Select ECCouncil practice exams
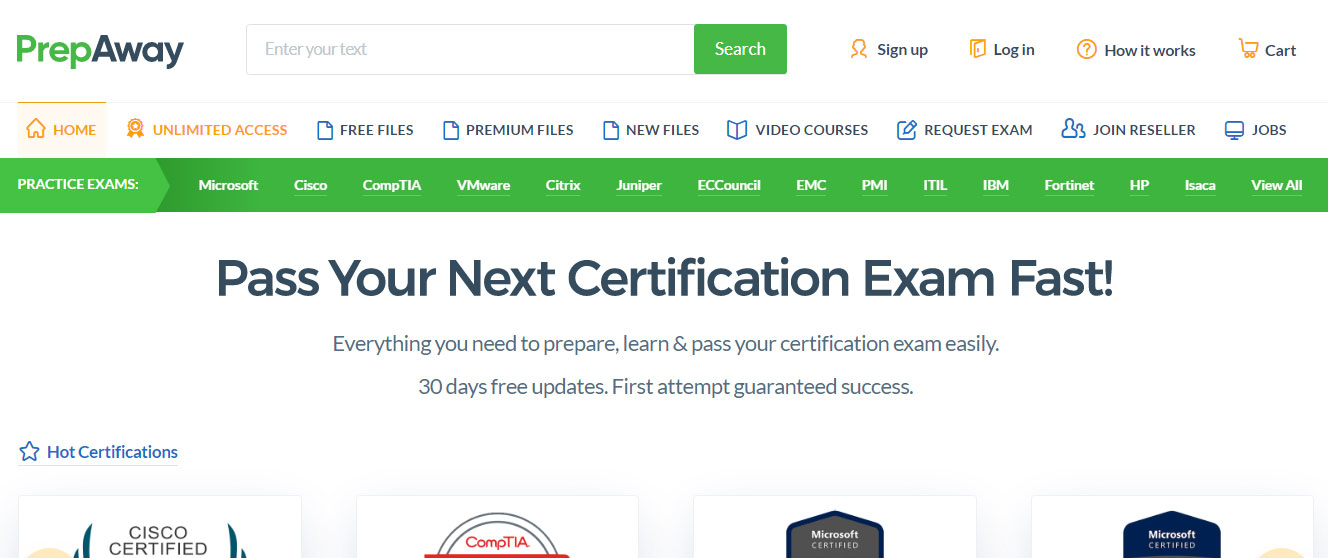 click(729, 185)
